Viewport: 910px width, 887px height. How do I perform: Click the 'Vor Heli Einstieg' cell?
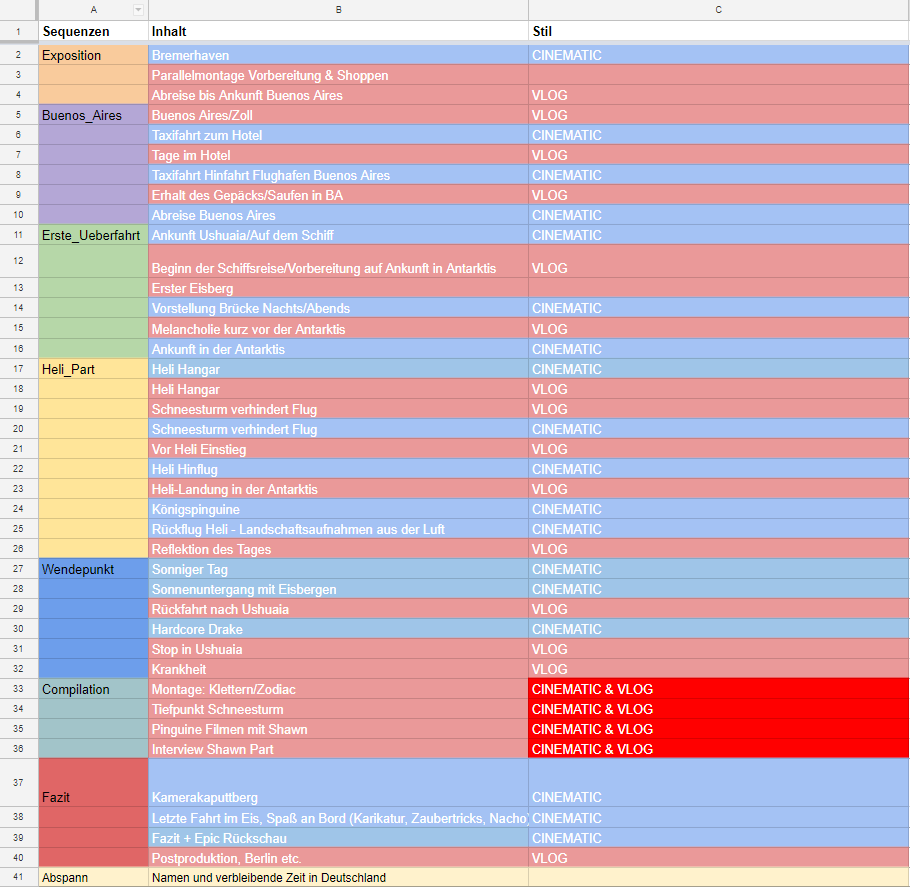338,449
